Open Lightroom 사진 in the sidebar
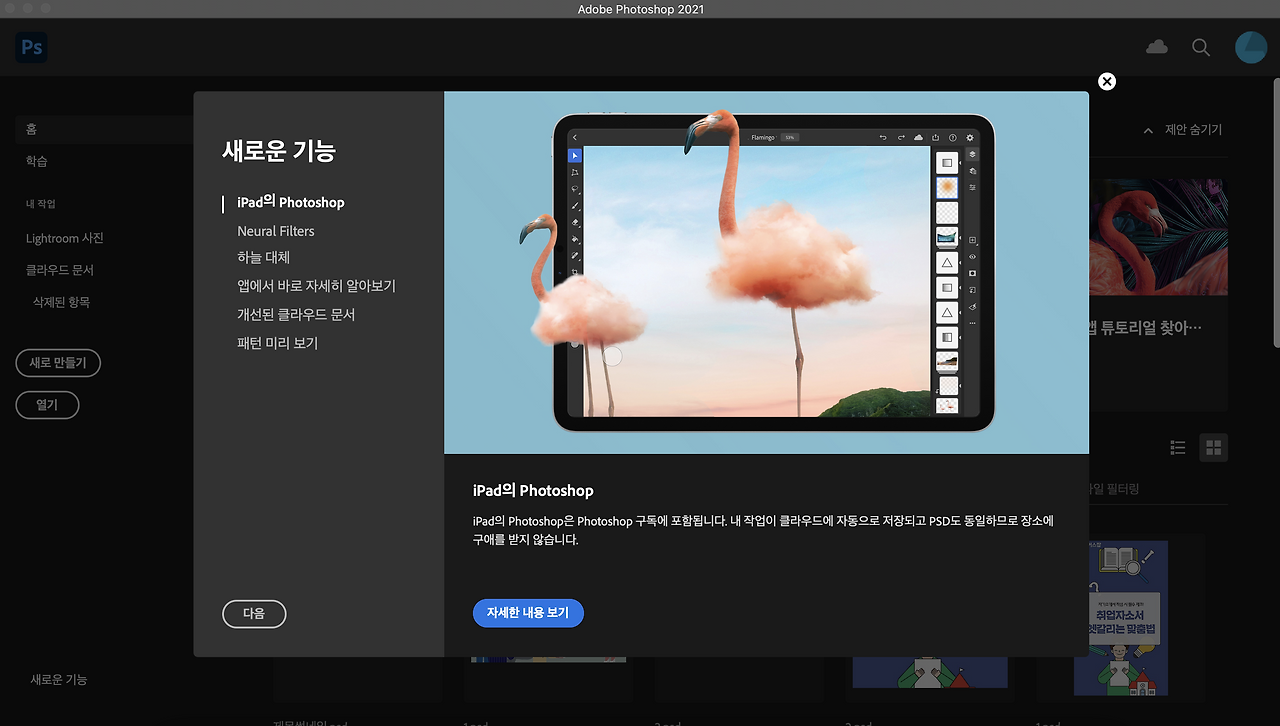Image resolution: width=1280 pixels, height=726 pixels. [65, 238]
